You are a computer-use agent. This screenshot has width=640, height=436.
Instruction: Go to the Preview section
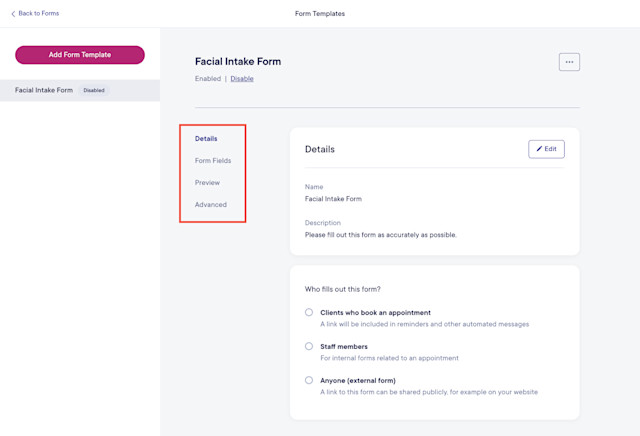[x=207, y=182]
